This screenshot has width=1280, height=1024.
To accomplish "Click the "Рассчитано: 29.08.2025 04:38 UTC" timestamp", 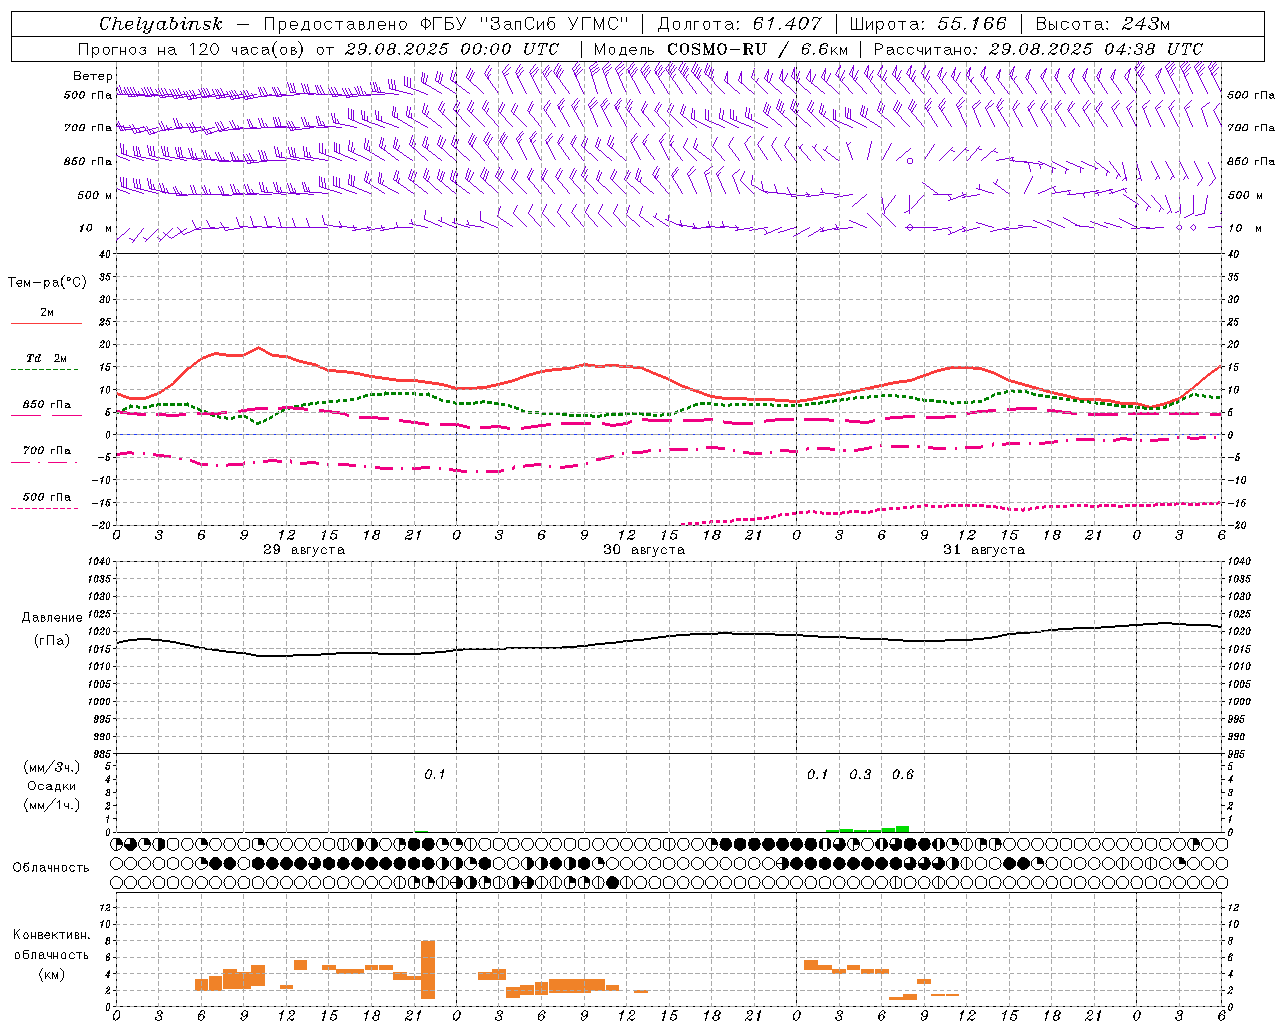I will tap(1038, 49).
